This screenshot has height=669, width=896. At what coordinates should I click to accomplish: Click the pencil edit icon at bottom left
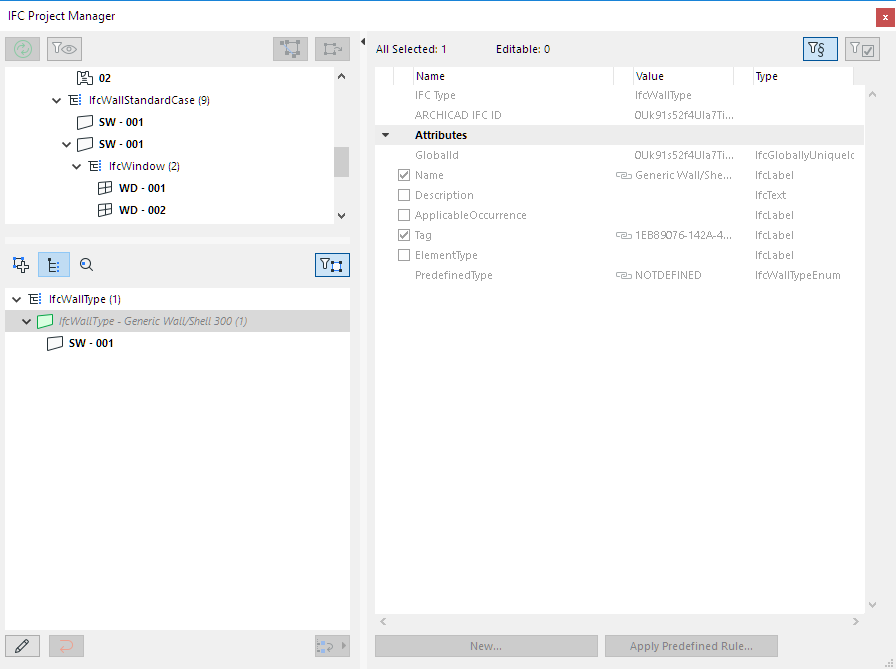tap(22, 646)
